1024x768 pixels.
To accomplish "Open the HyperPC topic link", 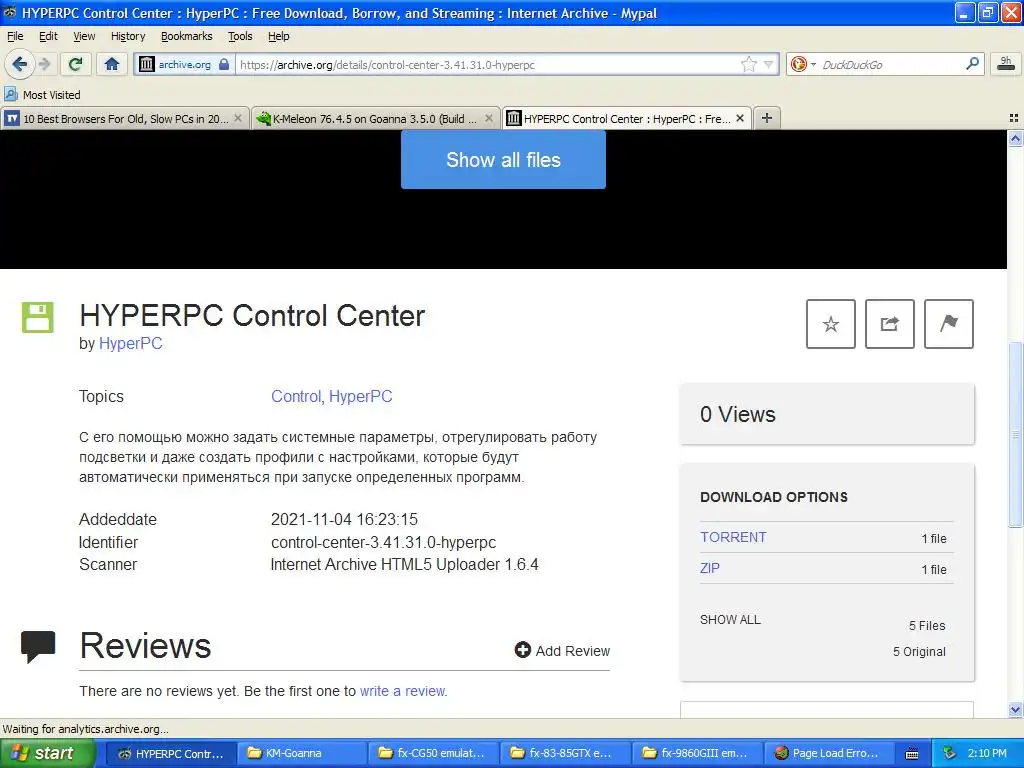I will (x=360, y=396).
